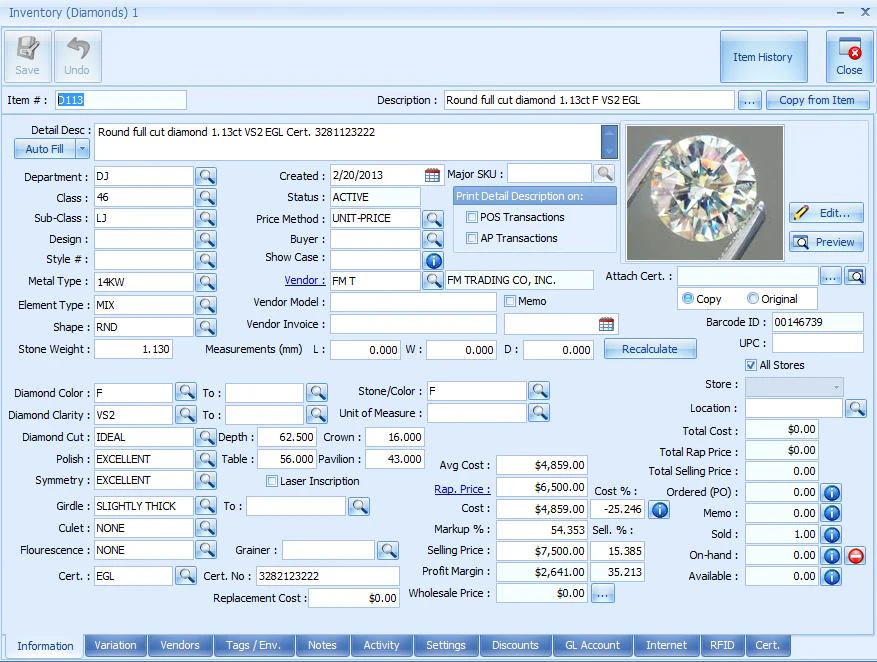Enable the POS Transactions checkbox
877x662 pixels.
tap(473, 217)
